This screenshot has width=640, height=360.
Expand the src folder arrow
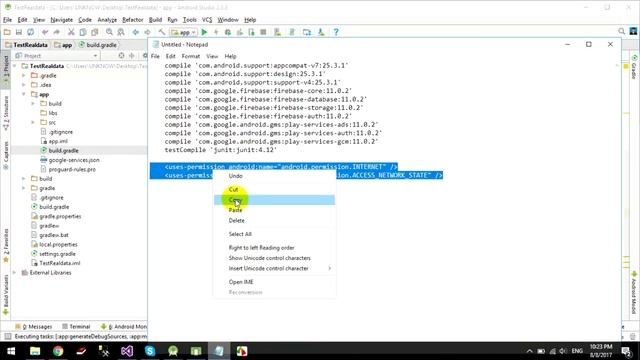point(33,122)
